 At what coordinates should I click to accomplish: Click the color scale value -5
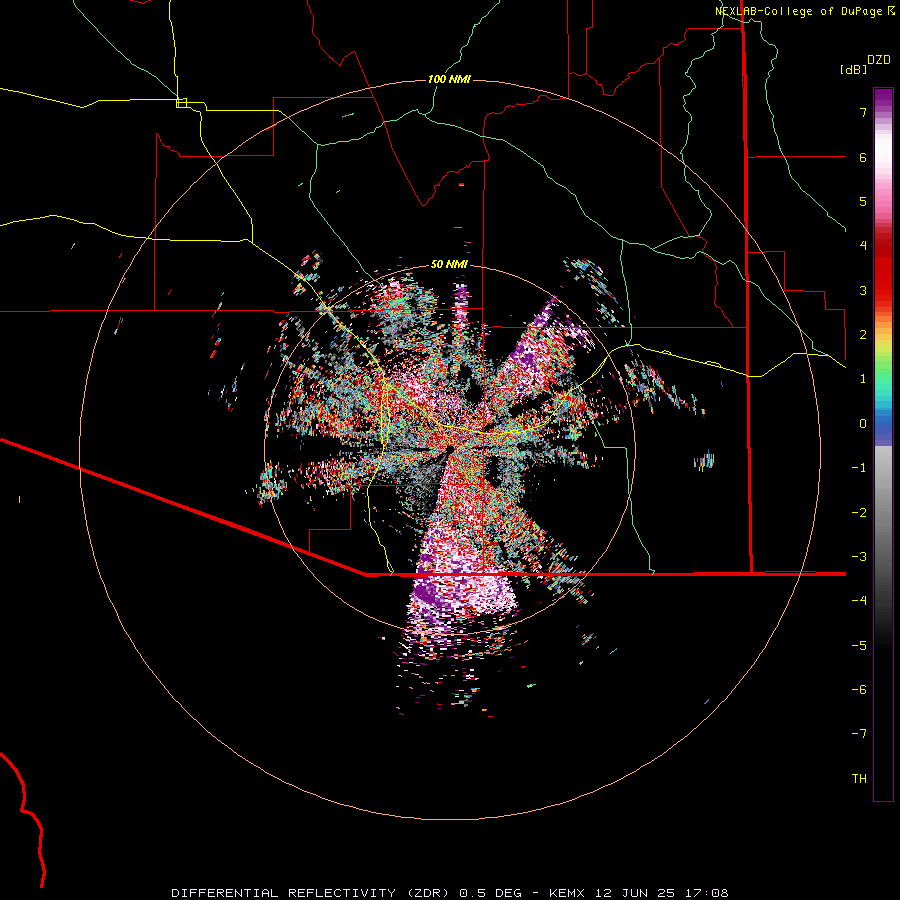tap(859, 646)
